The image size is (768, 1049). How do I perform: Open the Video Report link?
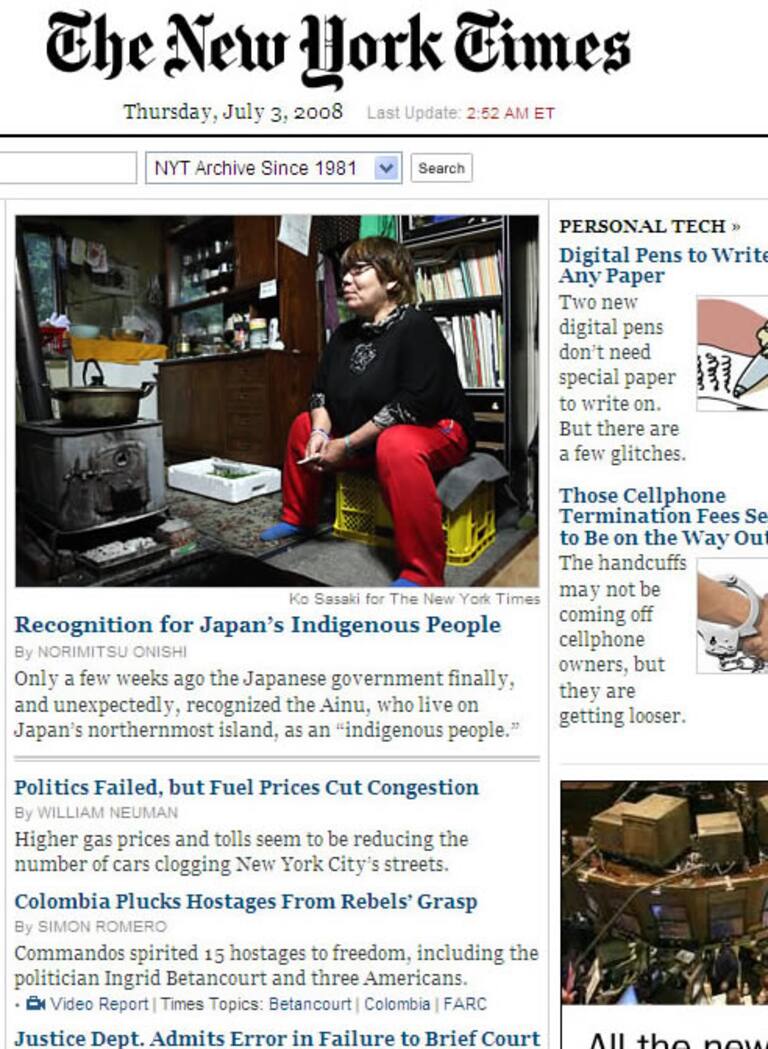click(x=99, y=1004)
